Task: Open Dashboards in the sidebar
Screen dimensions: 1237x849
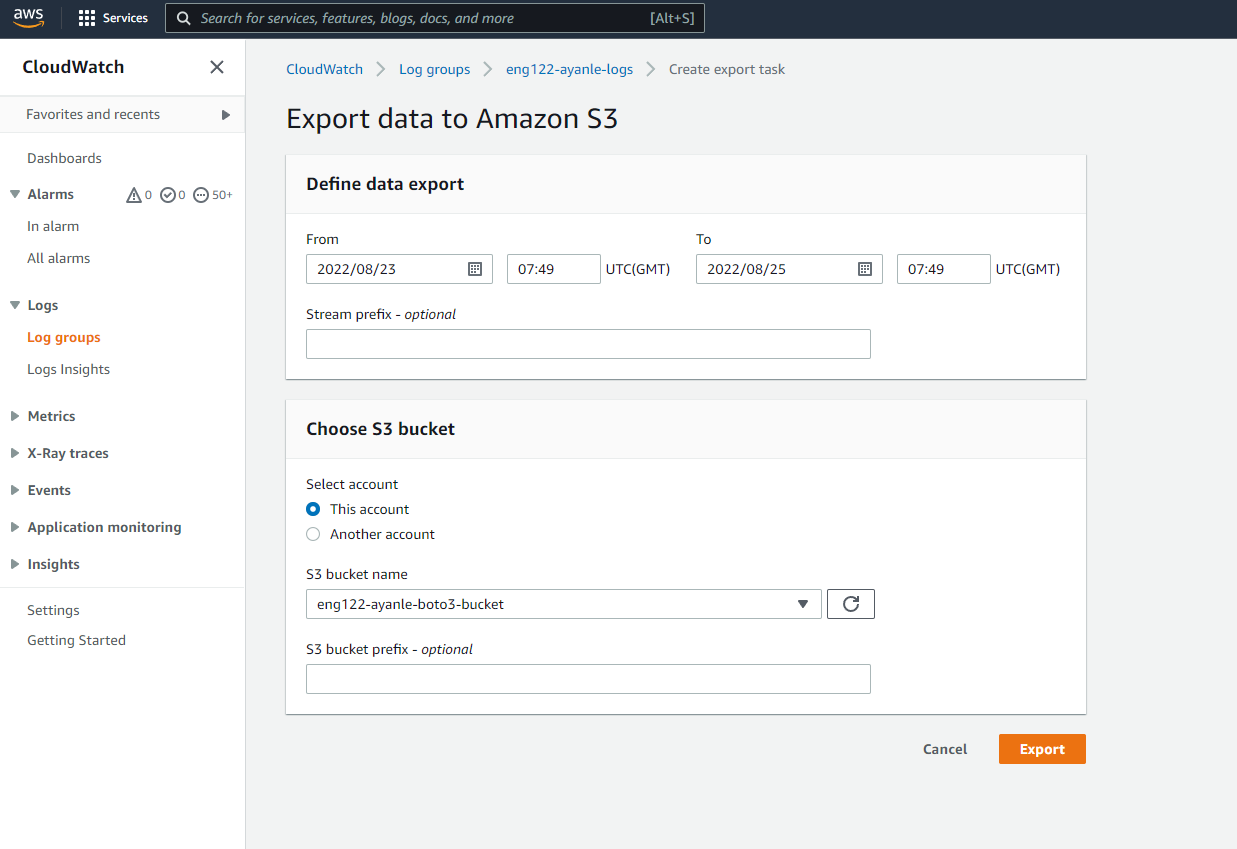Action: (x=64, y=158)
